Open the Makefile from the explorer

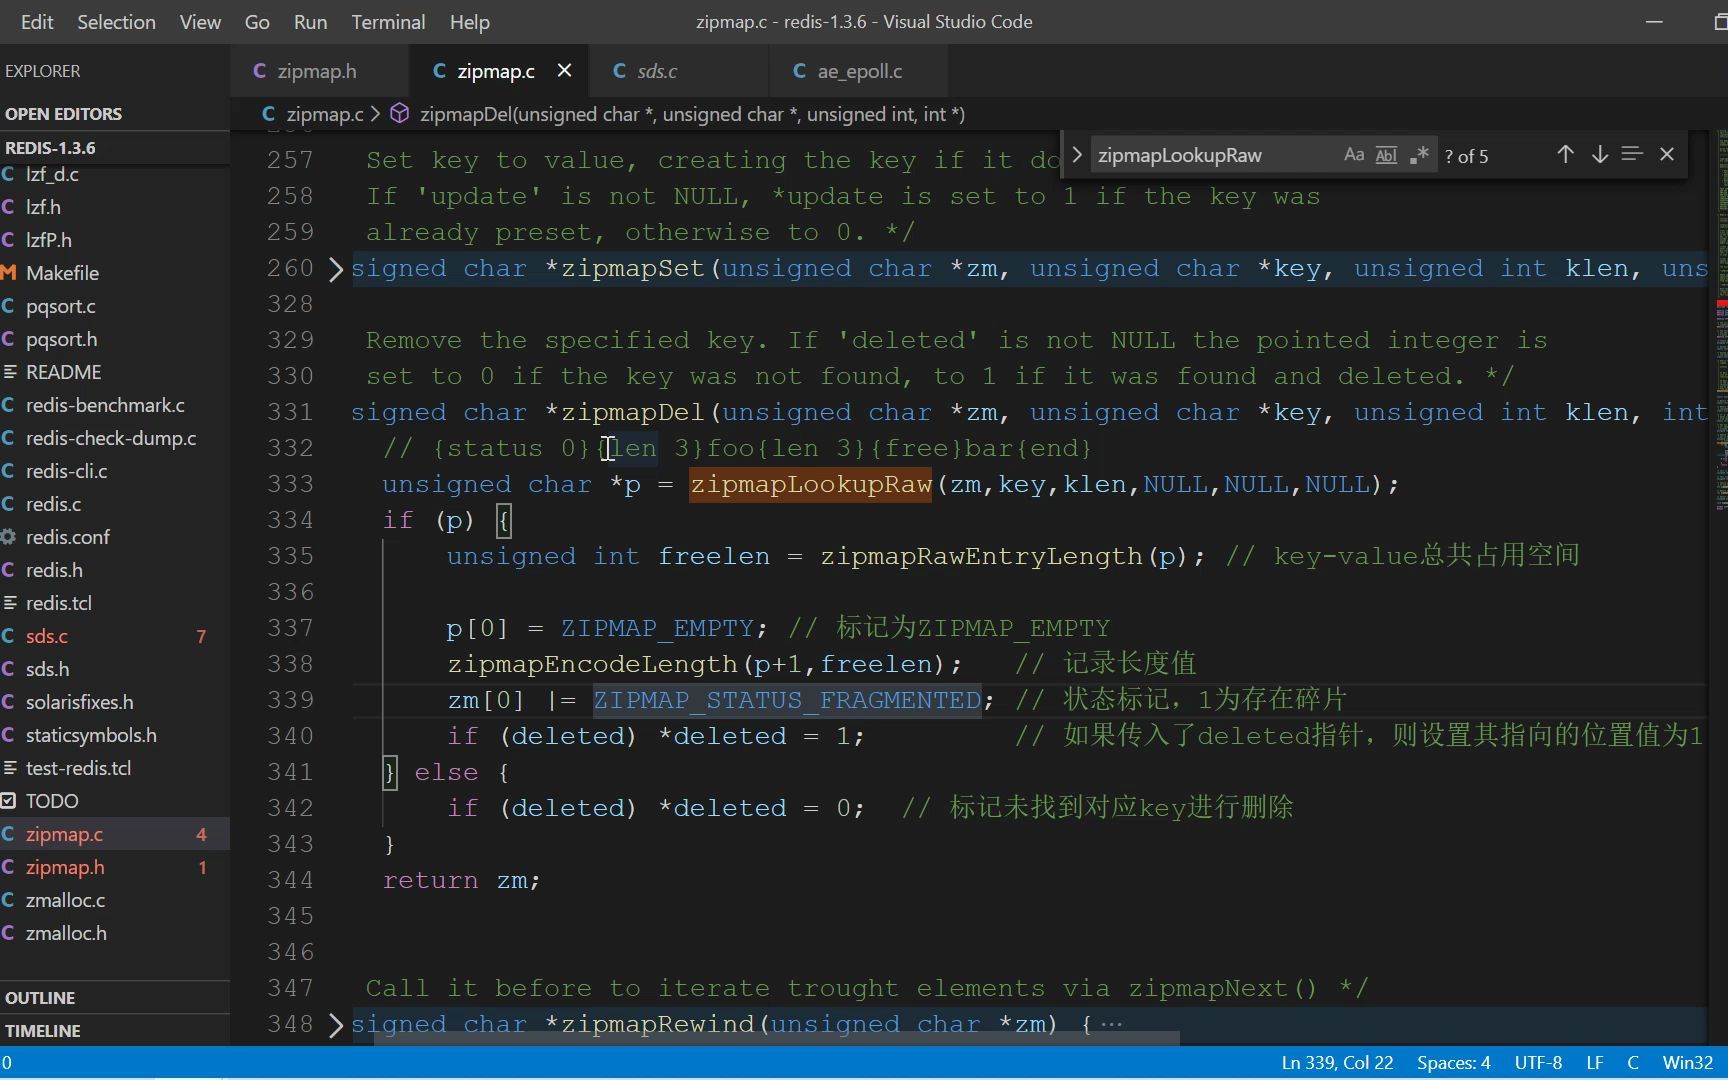pos(62,272)
